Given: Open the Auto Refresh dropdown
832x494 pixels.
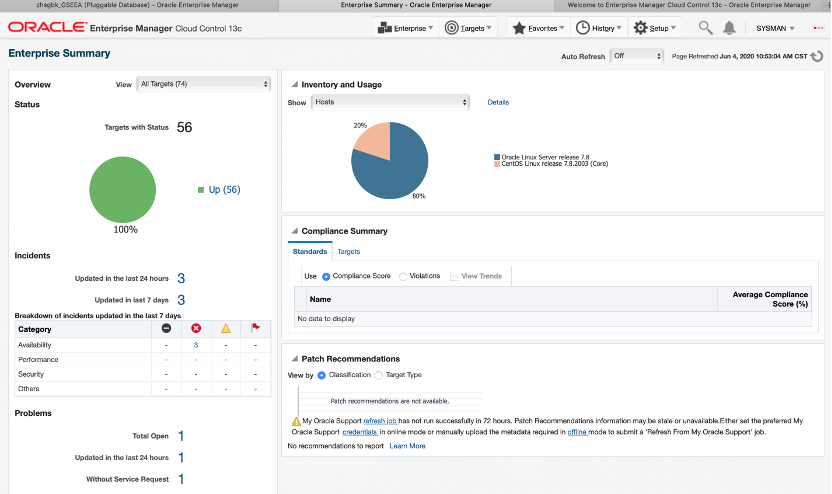Looking at the screenshot, I should [x=637, y=56].
